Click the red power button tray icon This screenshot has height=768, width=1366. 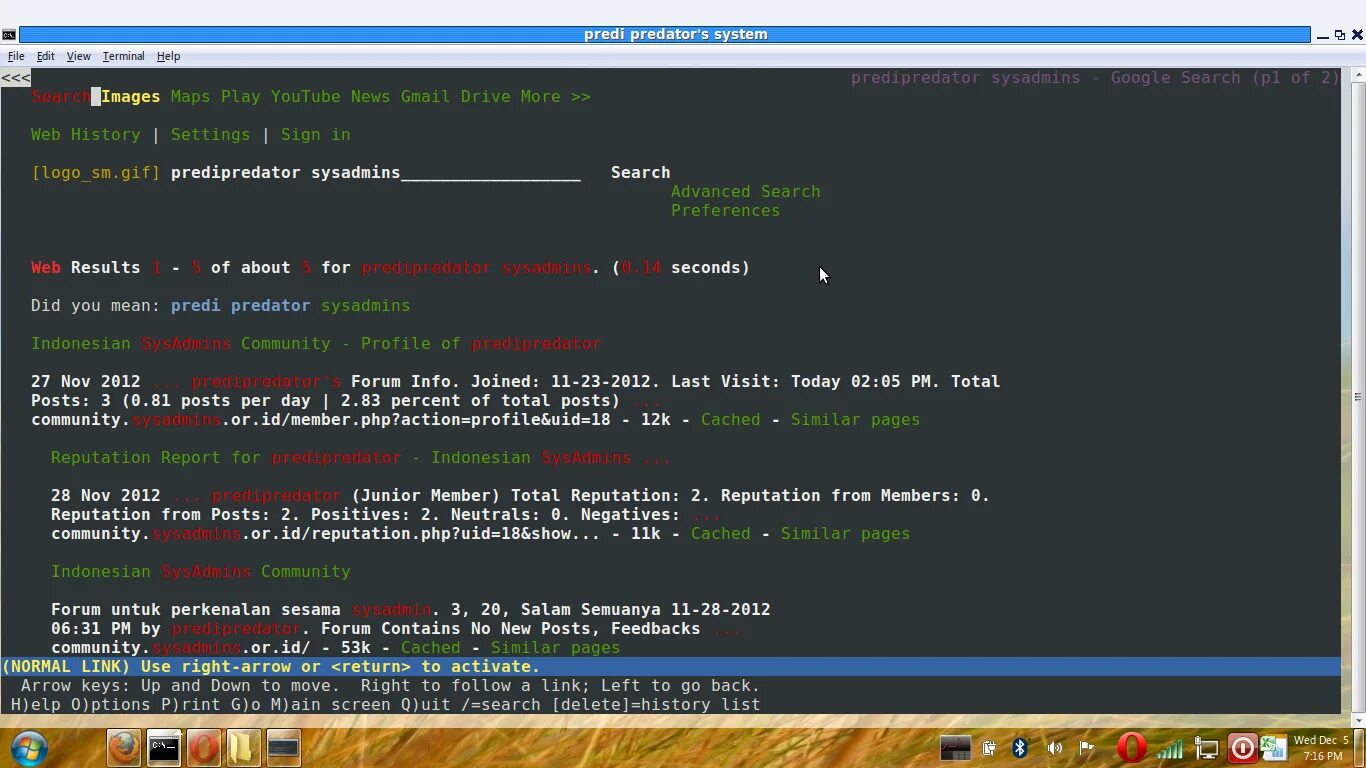pos(1242,747)
